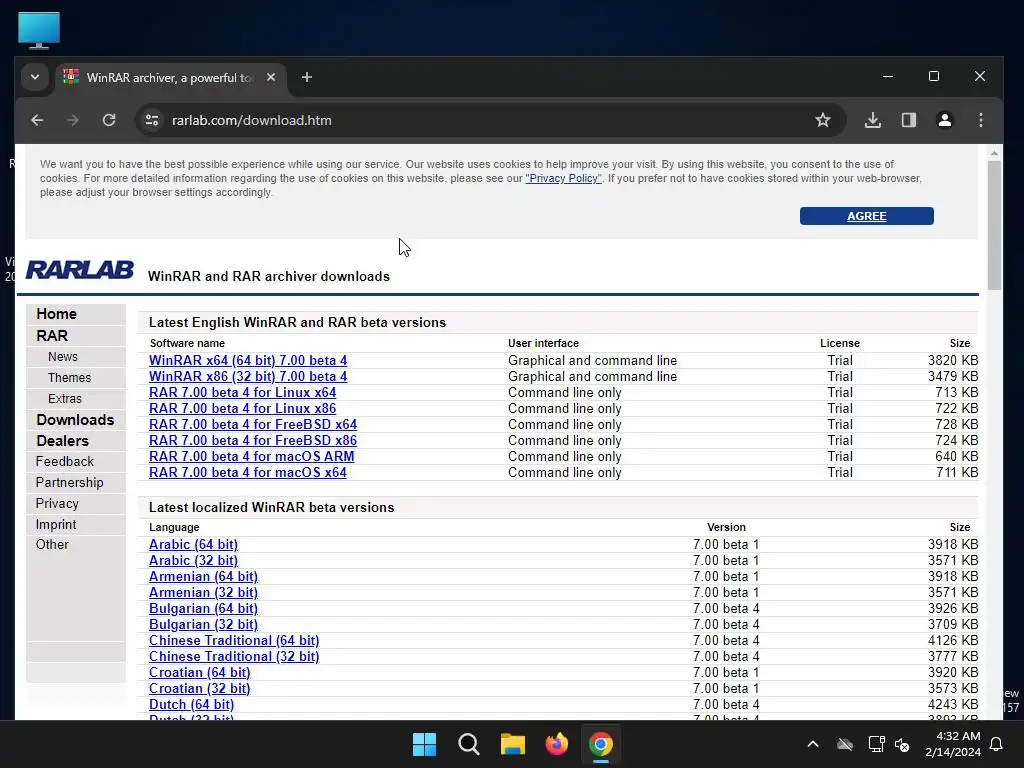Reload the rarlab download page
The height and width of the screenshot is (768, 1024).
click(x=109, y=120)
